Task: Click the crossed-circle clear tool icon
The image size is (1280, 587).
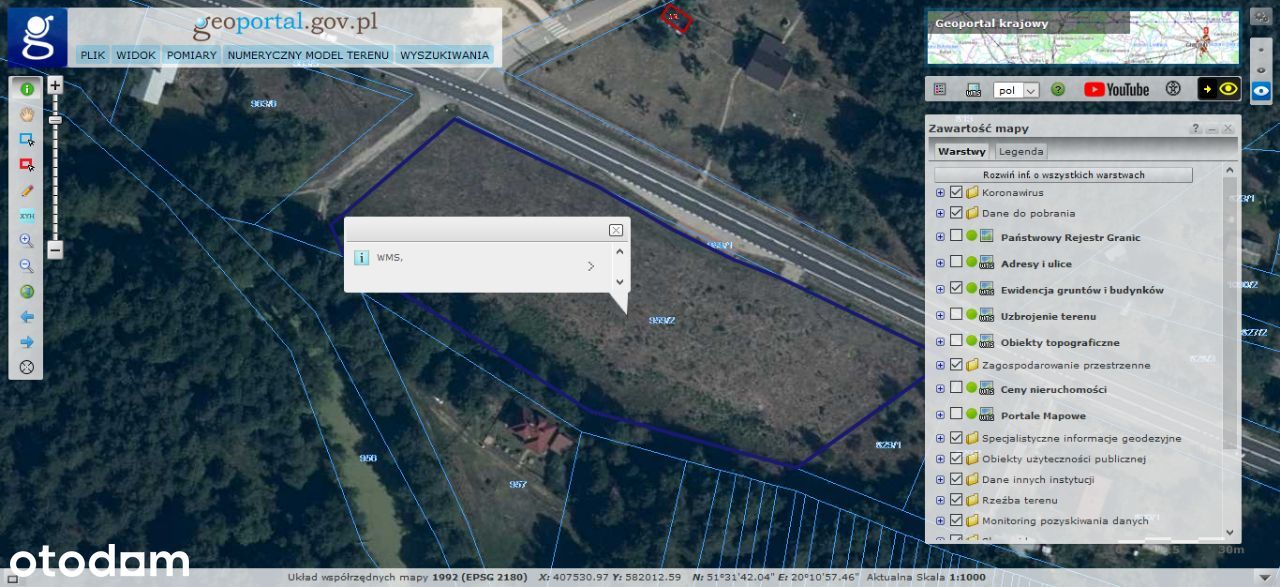Action: (x=27, y=367)
